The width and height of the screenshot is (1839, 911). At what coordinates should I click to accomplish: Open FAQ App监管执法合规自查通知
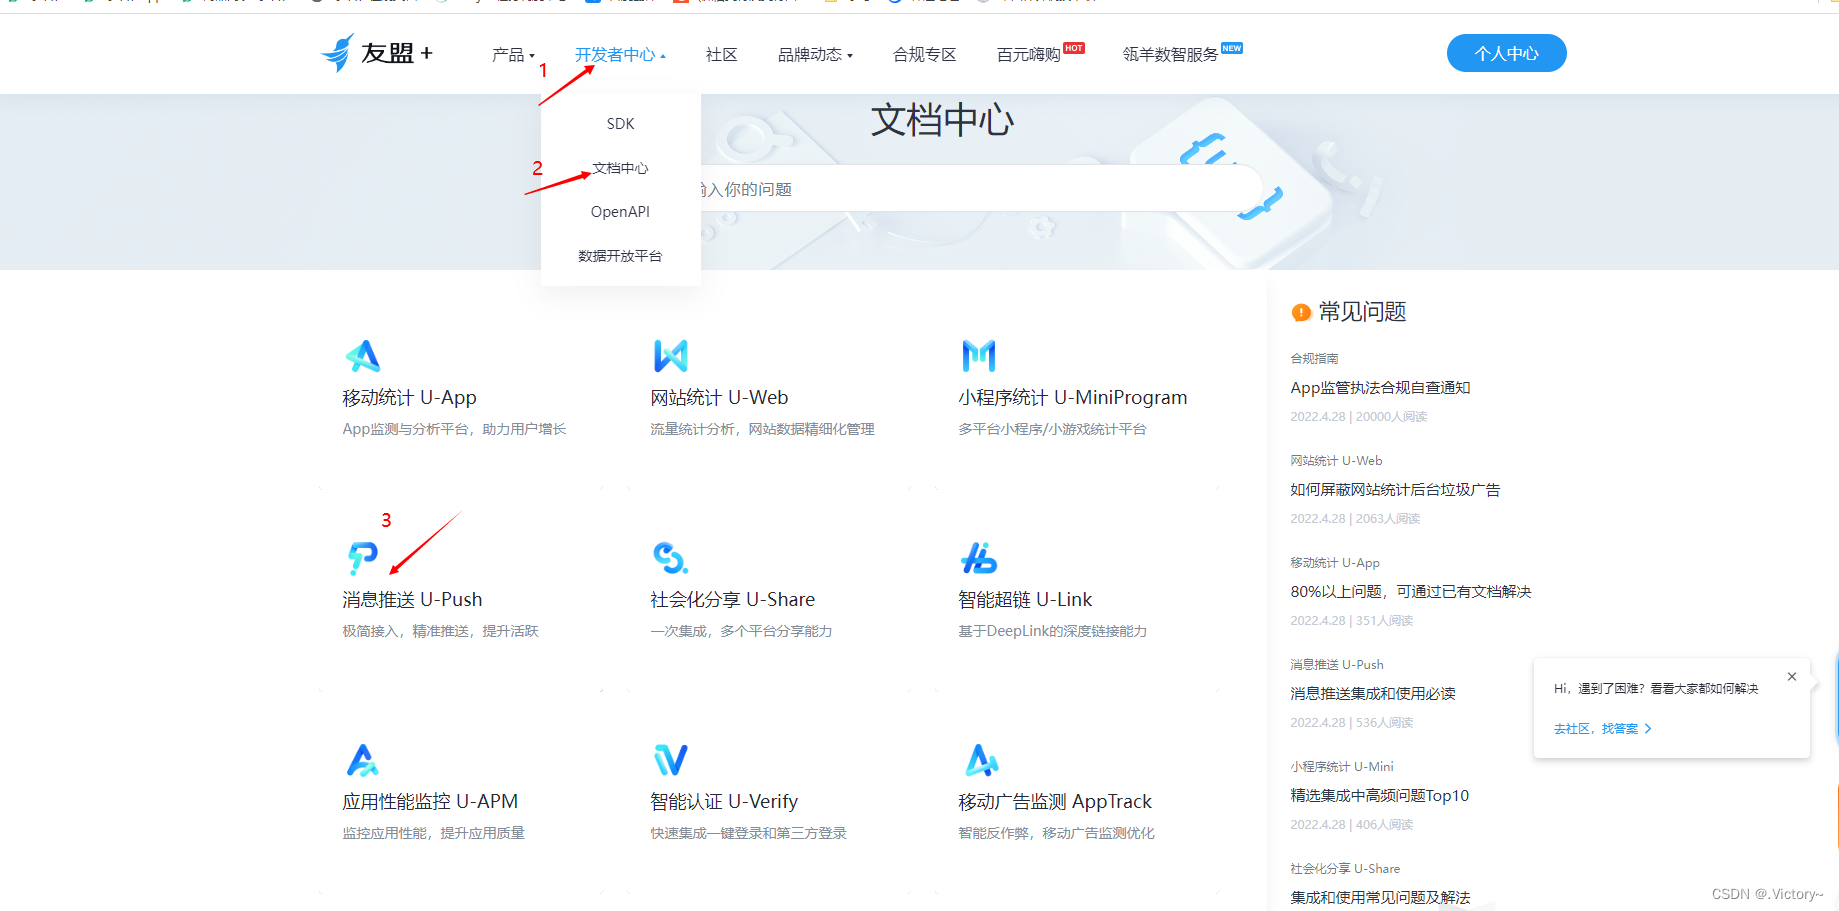(1380, 388)
